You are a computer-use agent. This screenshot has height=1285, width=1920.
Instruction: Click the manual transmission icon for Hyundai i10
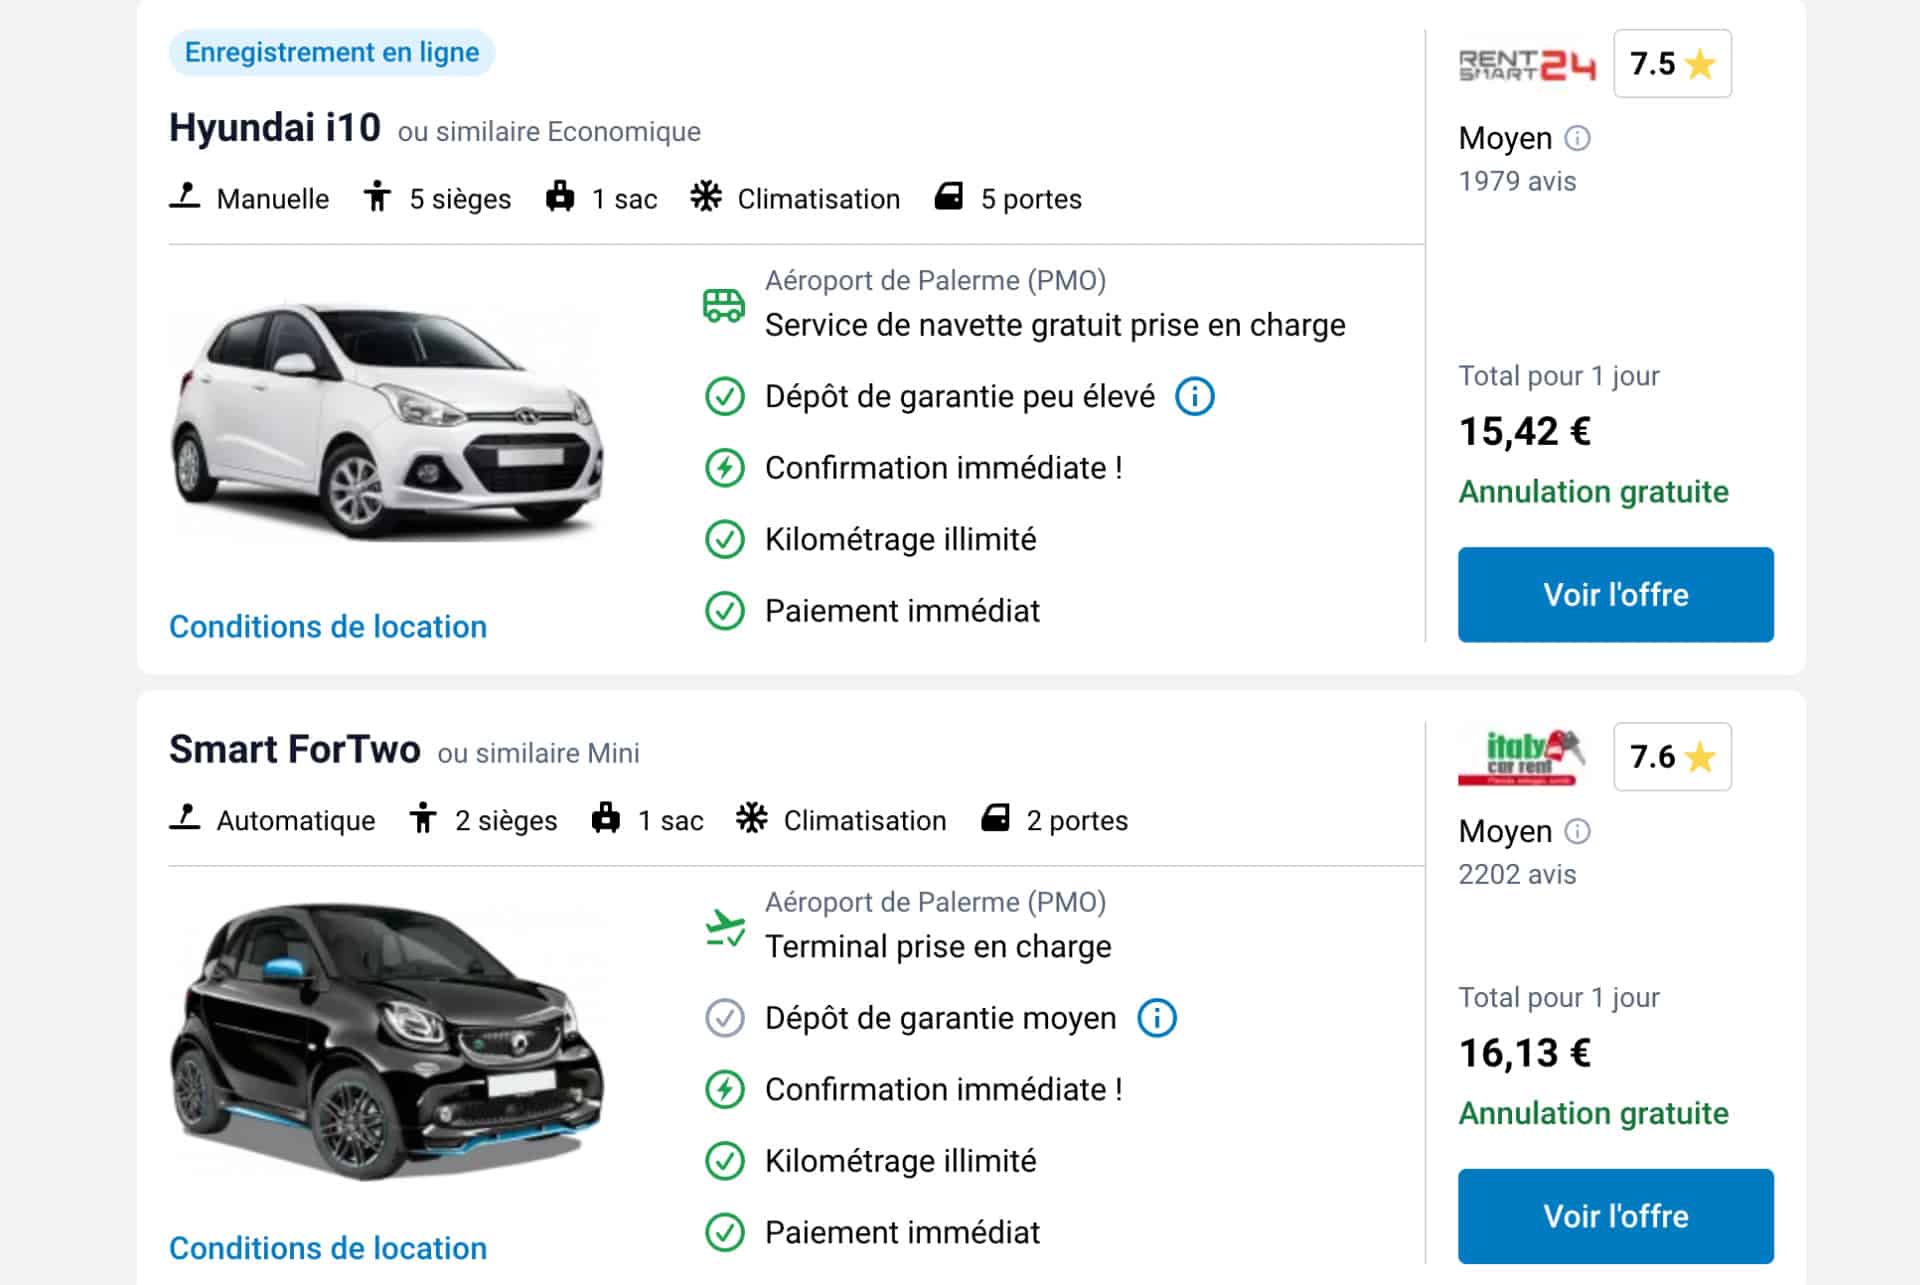(x=185, y=197)
